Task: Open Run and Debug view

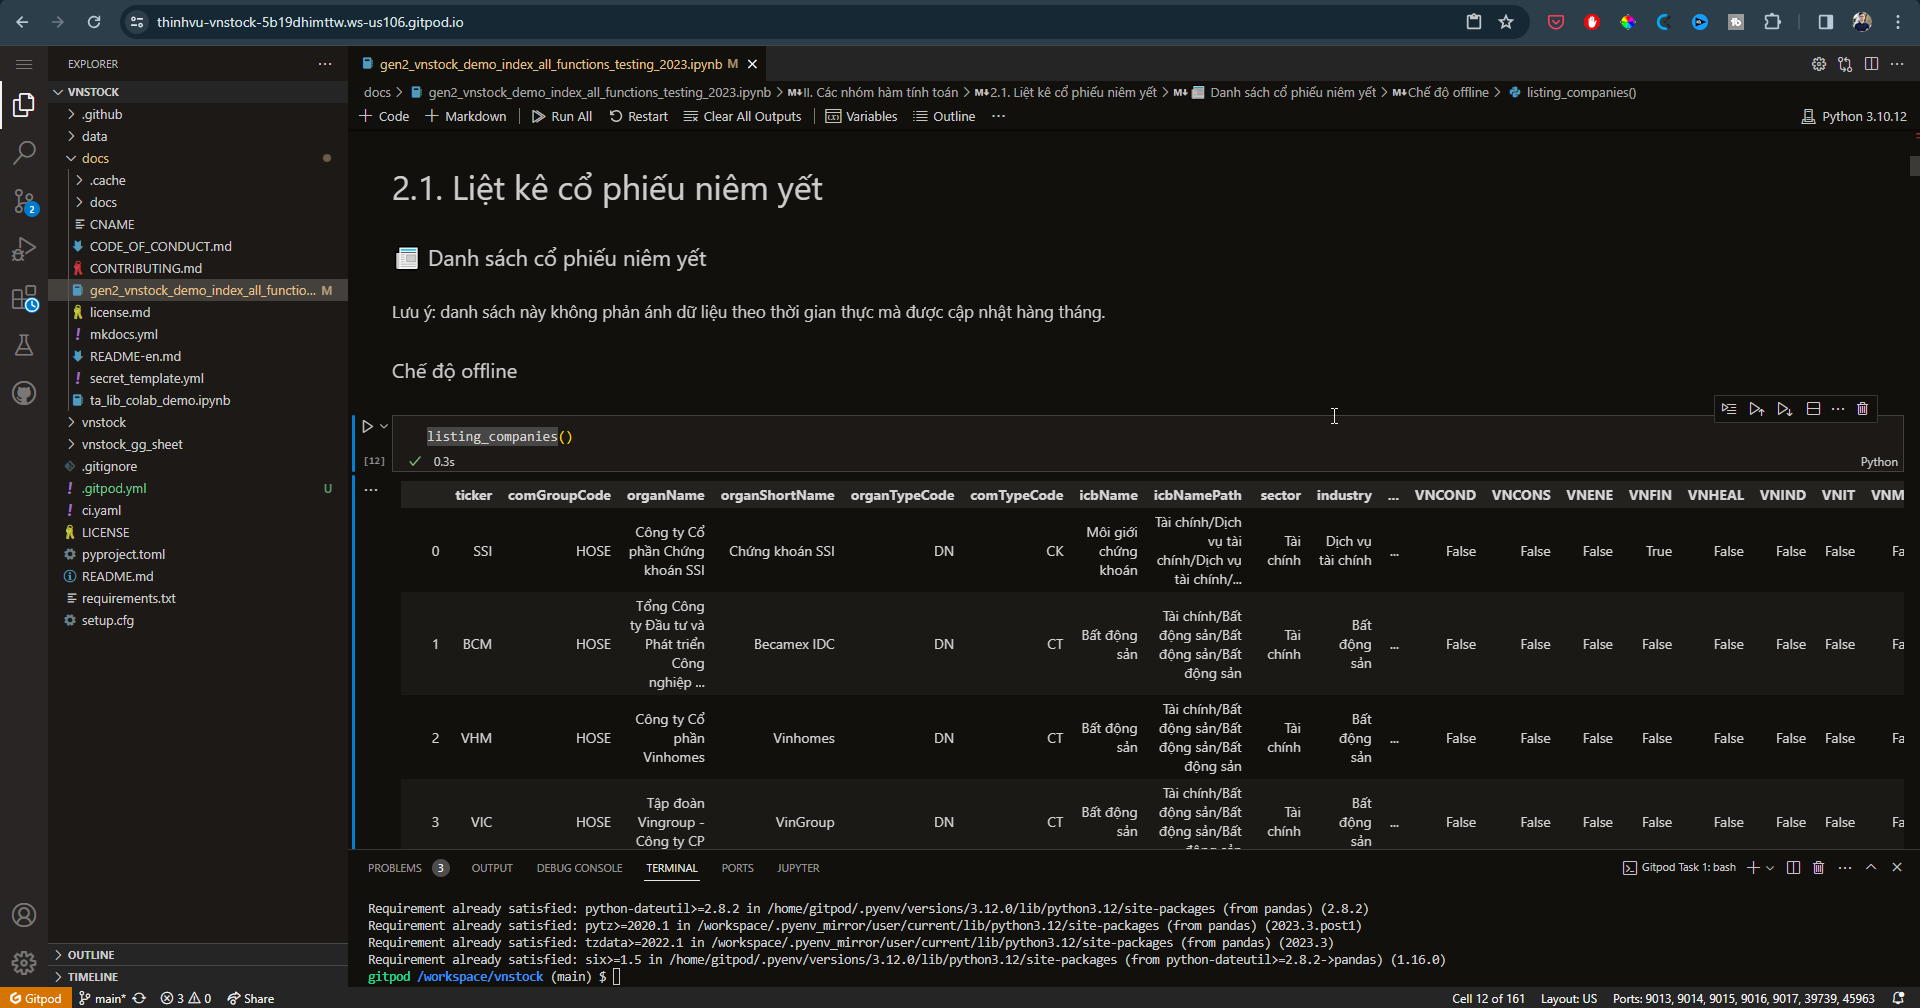Action: click(24, 249)
